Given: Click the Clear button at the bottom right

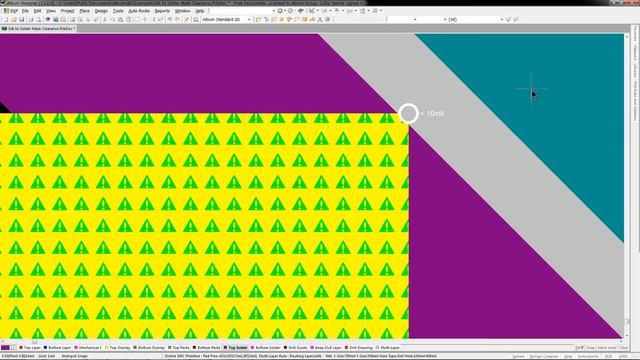Looking at the screenshot, I should point(623,348).
